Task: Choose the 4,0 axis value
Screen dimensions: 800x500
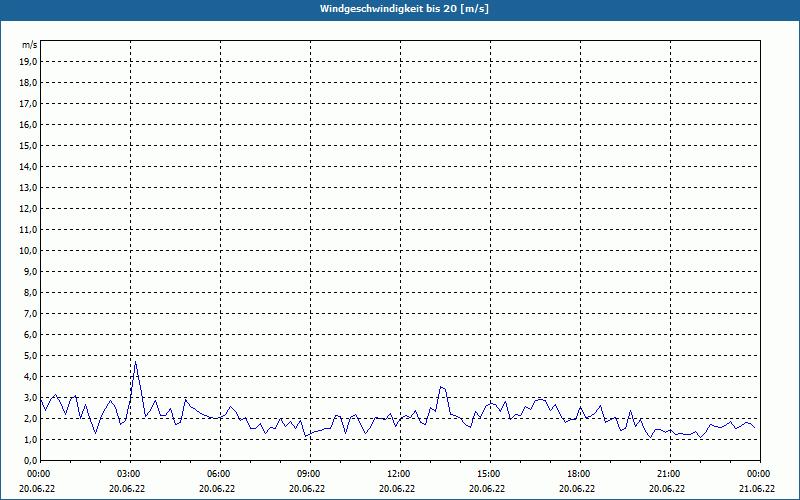Action: point(31,377)
